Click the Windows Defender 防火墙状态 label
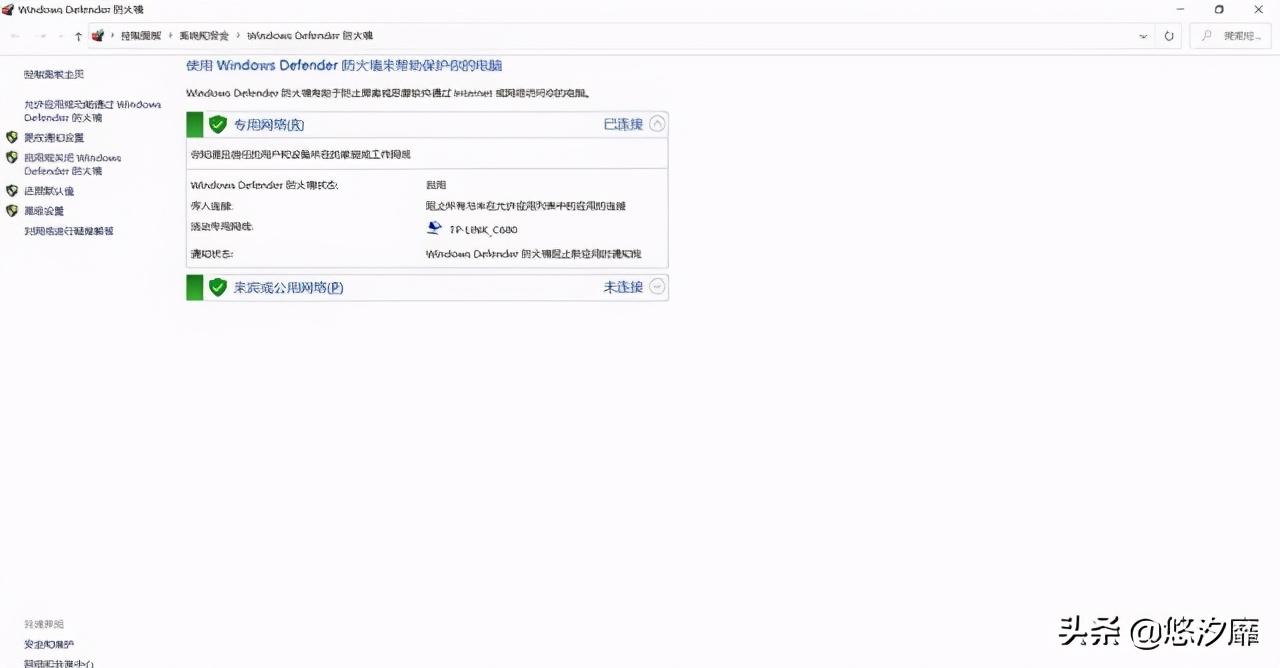The image size is (1280, 668). [264, 186]
